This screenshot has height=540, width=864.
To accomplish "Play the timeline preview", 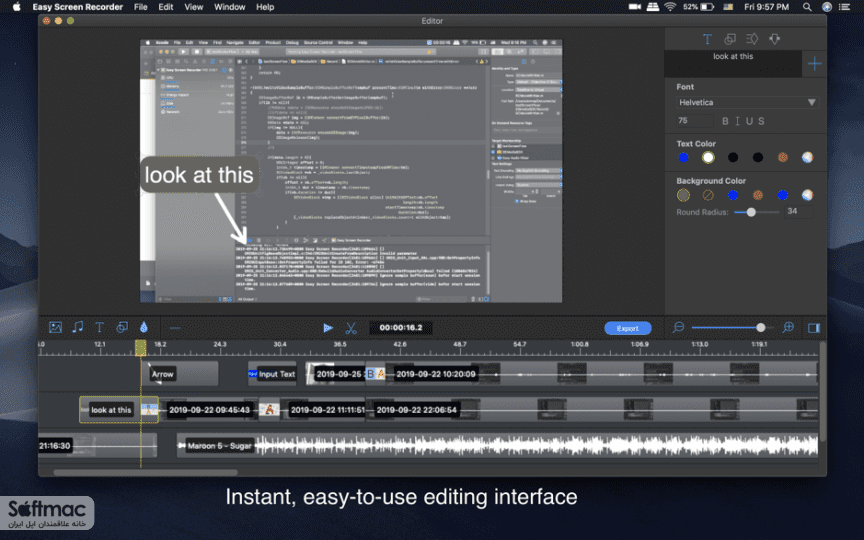I will pyautogui.click(x=328, y=328).
